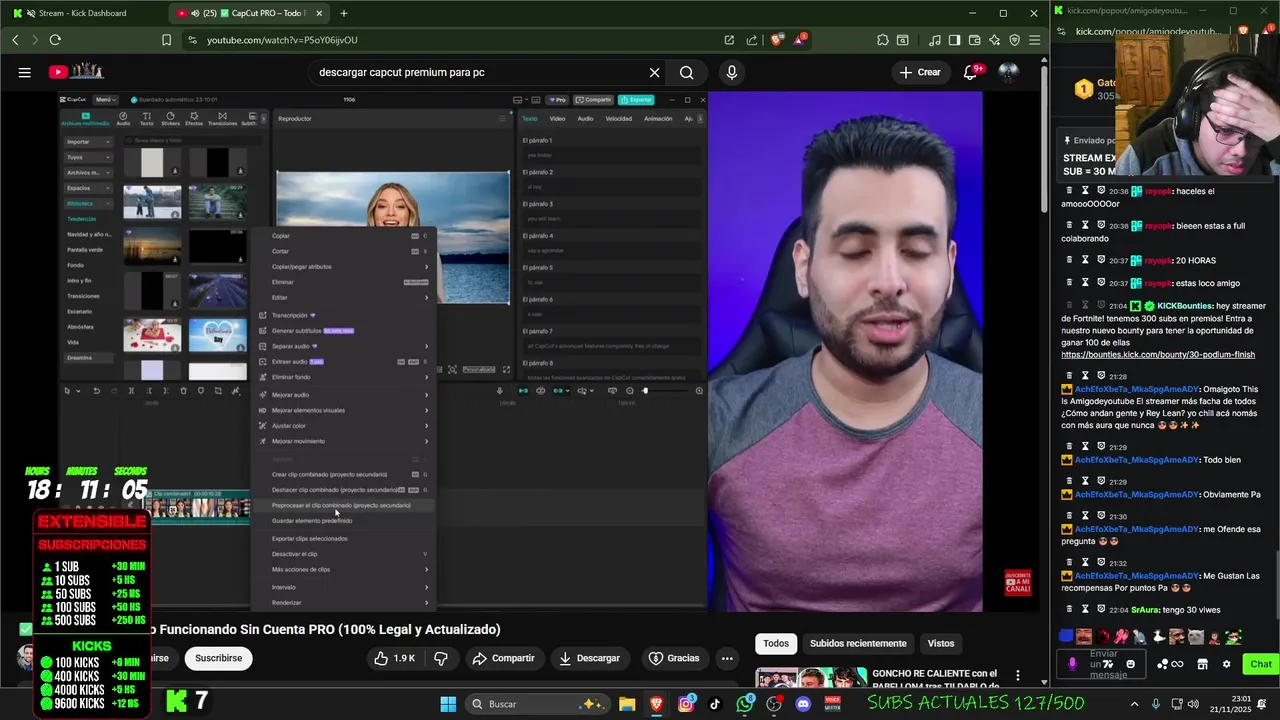
Task: Open the Brave Wallet icon
Action: pyautogui.click(x=974, y=40)
